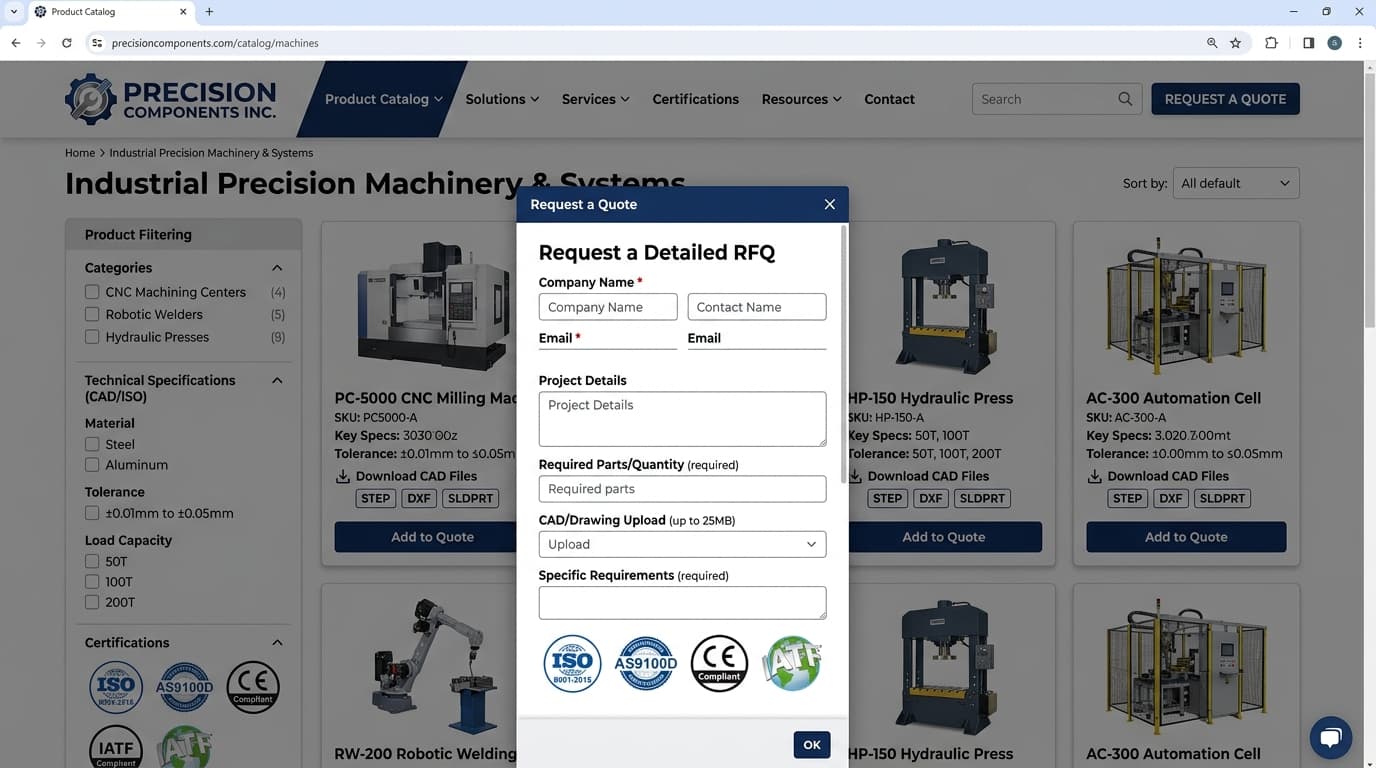Click Home in the breadcrumb
This screenshot has height=768, width=1376.
coord(80,153)
